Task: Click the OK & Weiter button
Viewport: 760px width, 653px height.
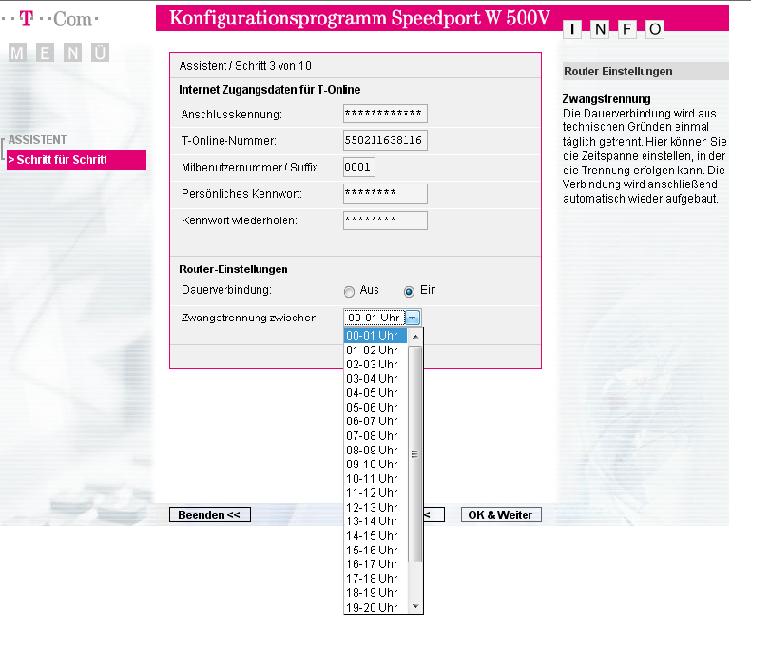Action: coord(501,515)
